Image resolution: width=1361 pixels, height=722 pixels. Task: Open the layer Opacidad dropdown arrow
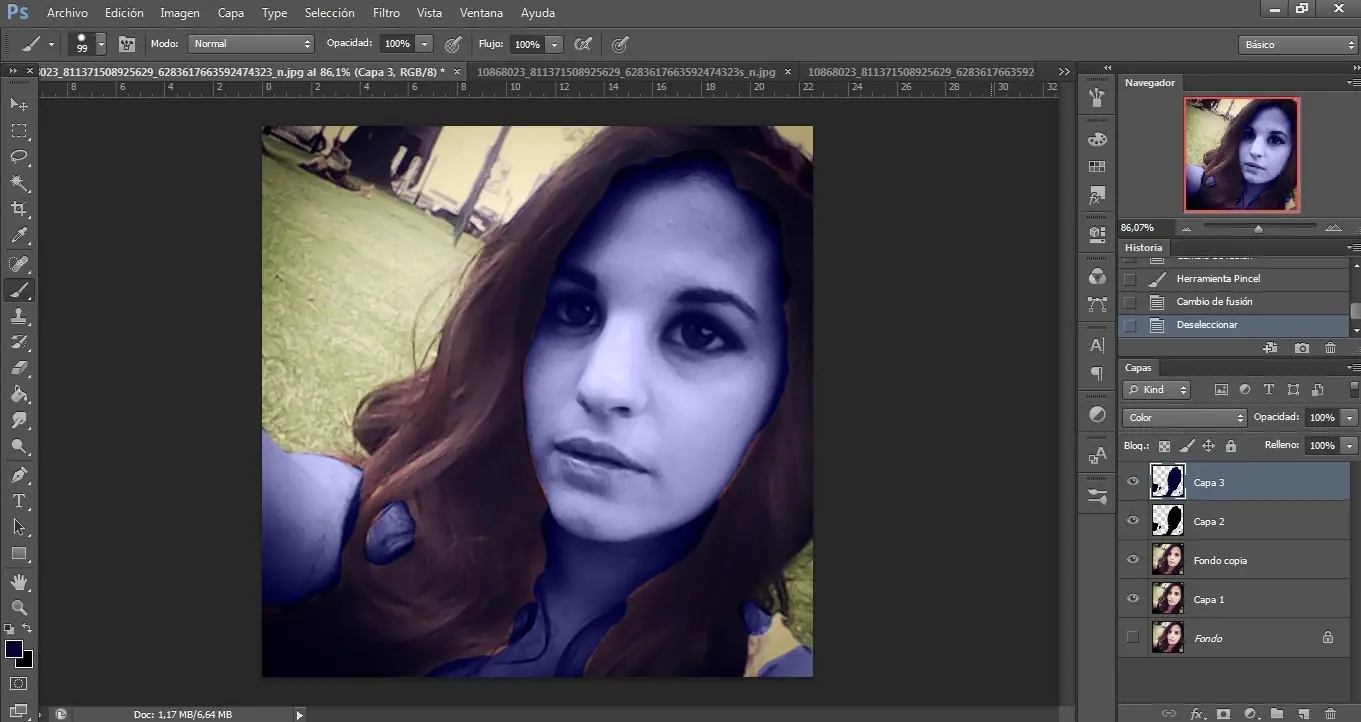coord(1350,418)
